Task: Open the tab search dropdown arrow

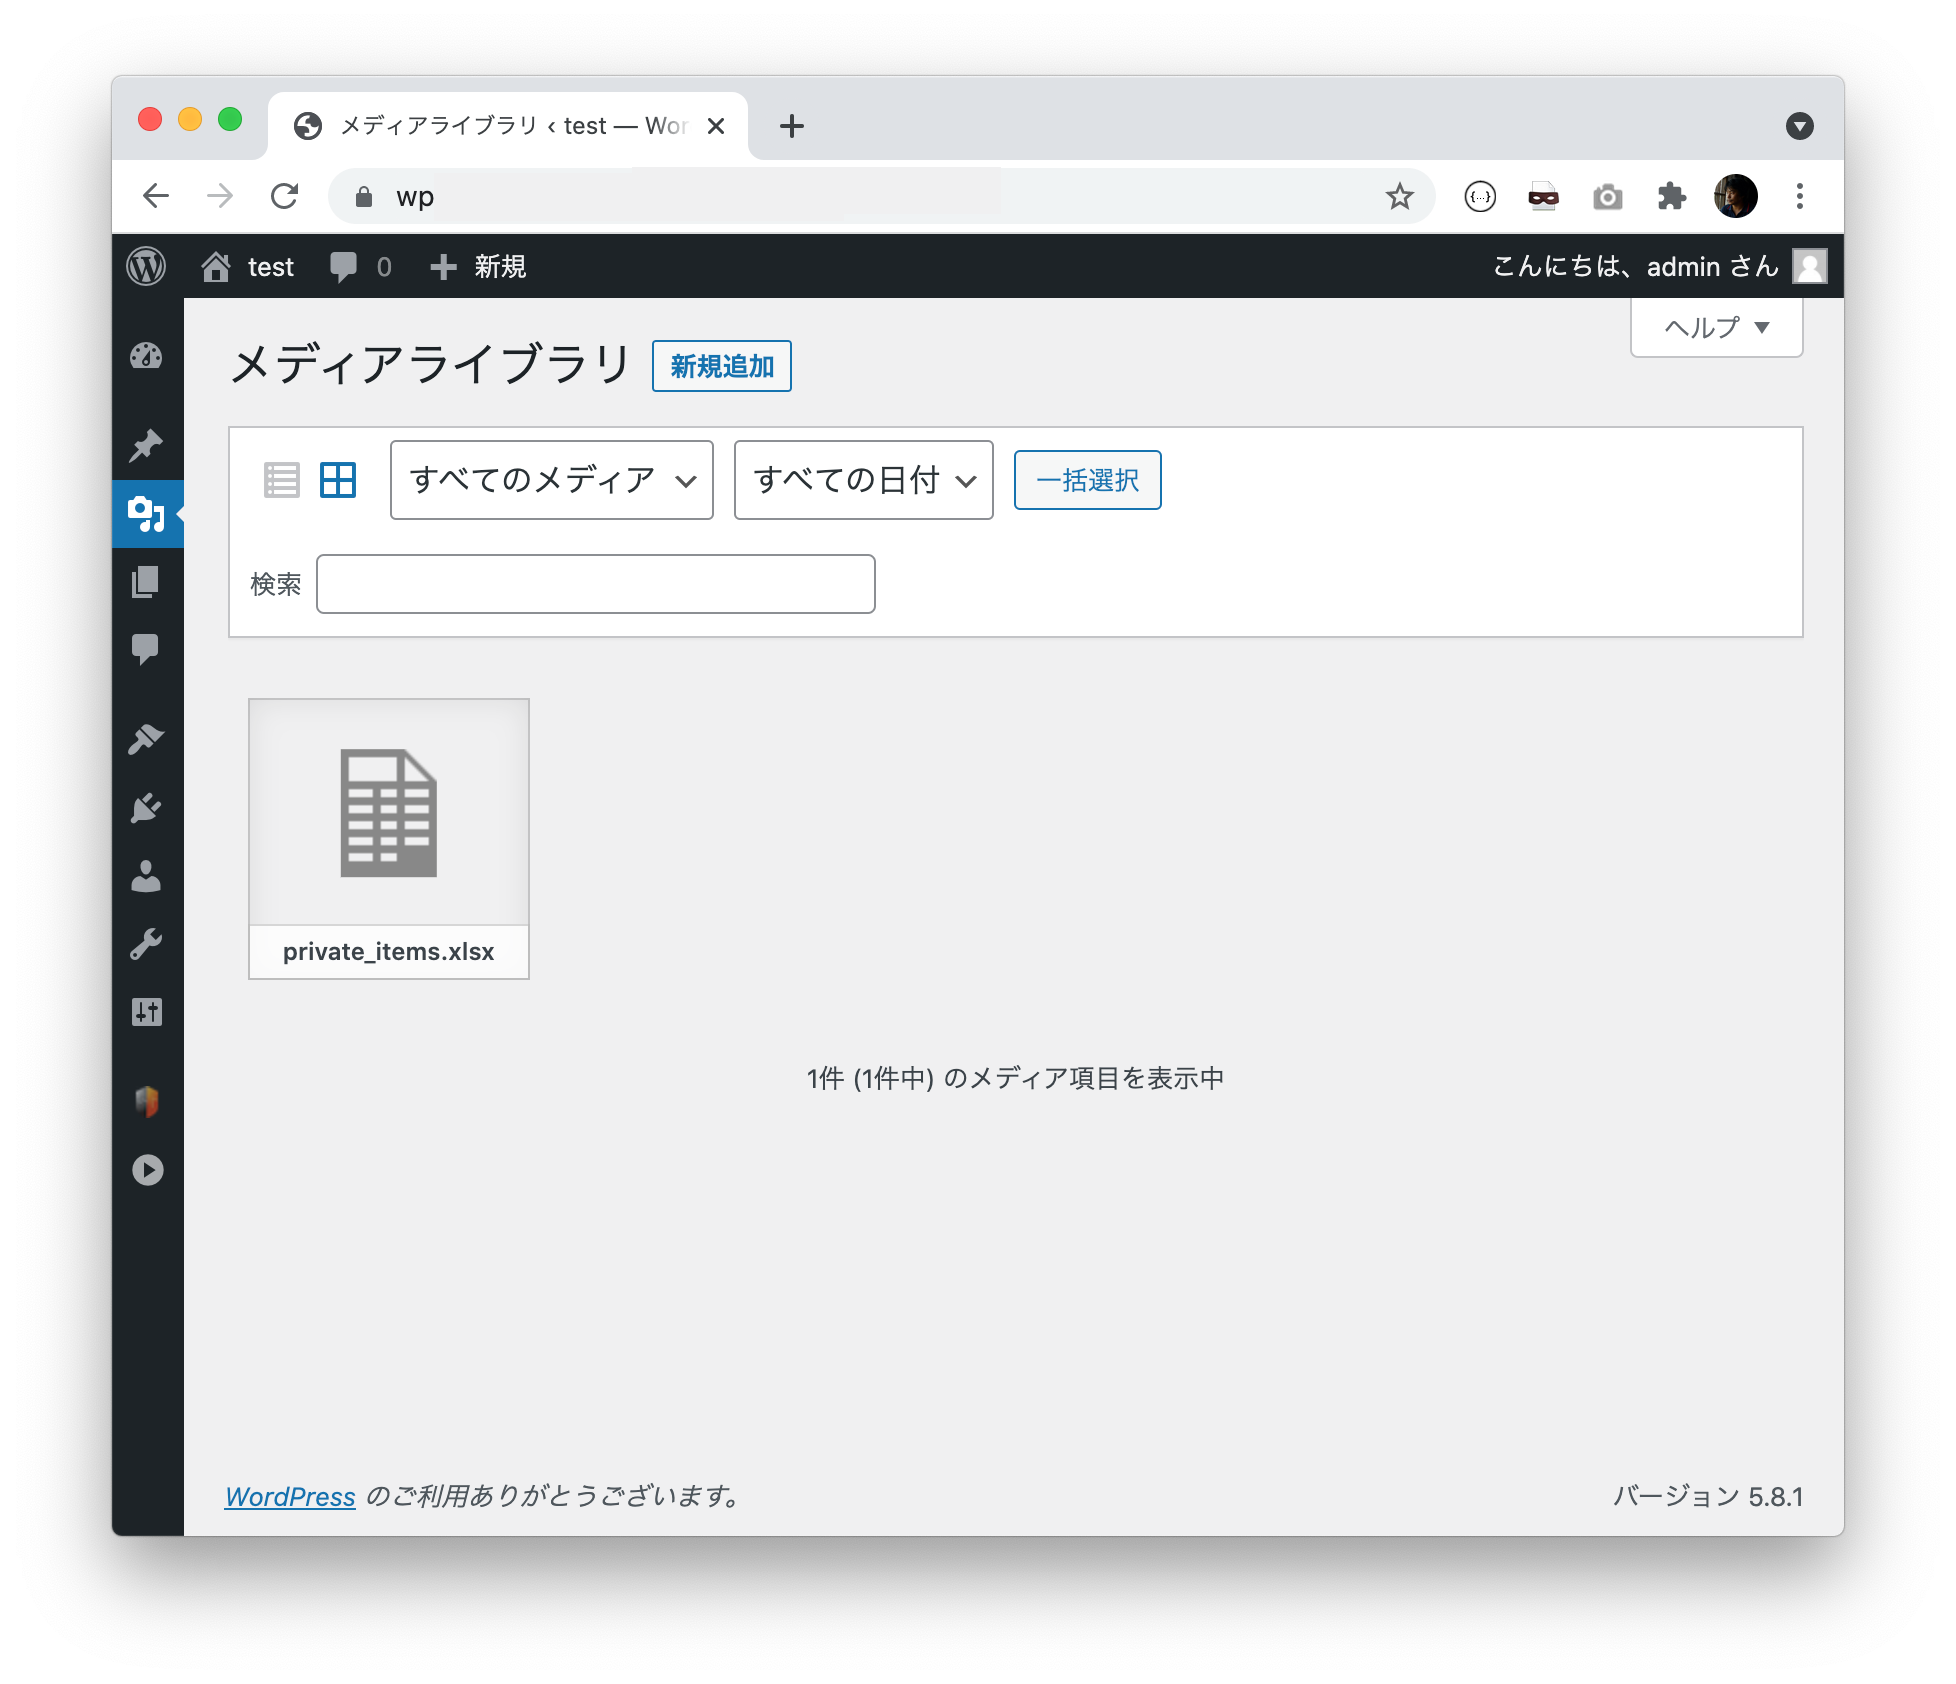Action: click(1800, 126)
